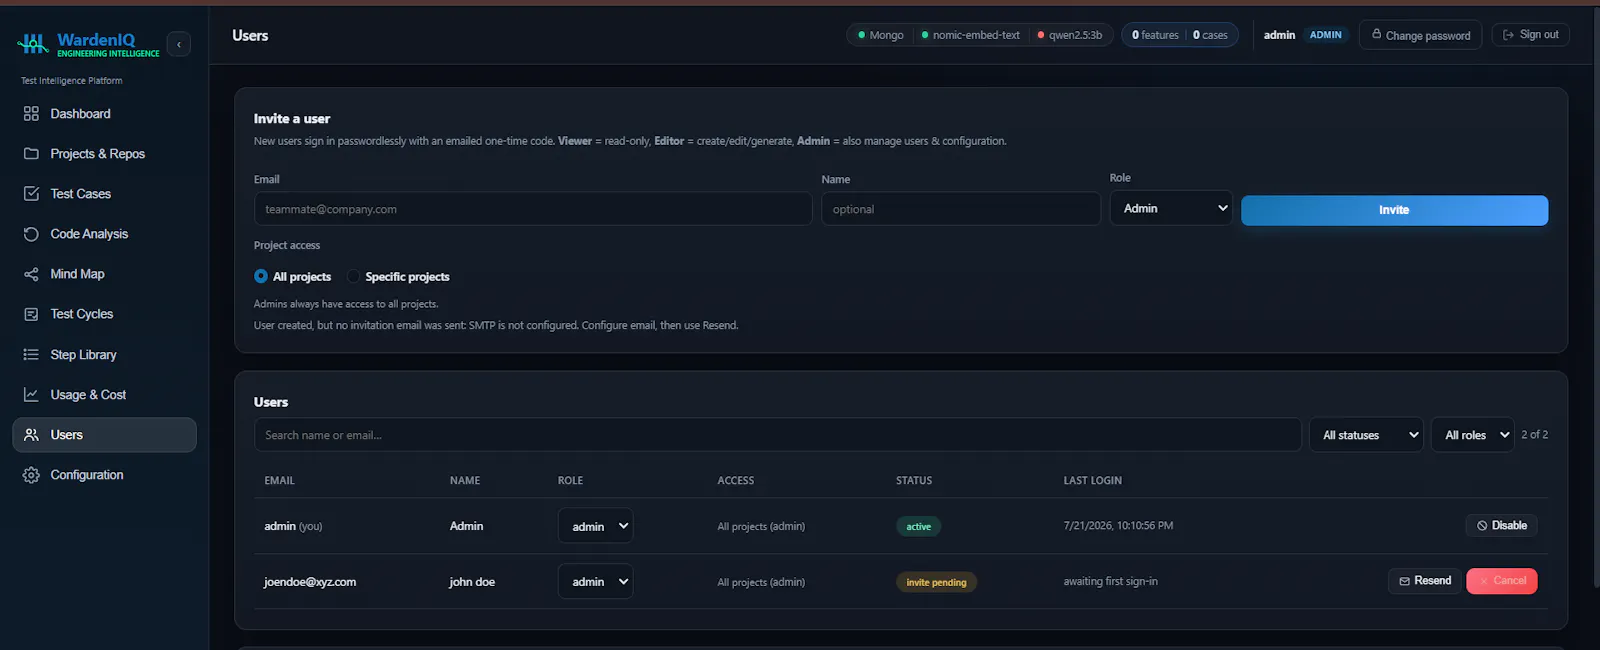This screenshot has height=650, width=1600.
Task: Click the joendoe@xyz.com email cell
Action: [x=310, y=582]
